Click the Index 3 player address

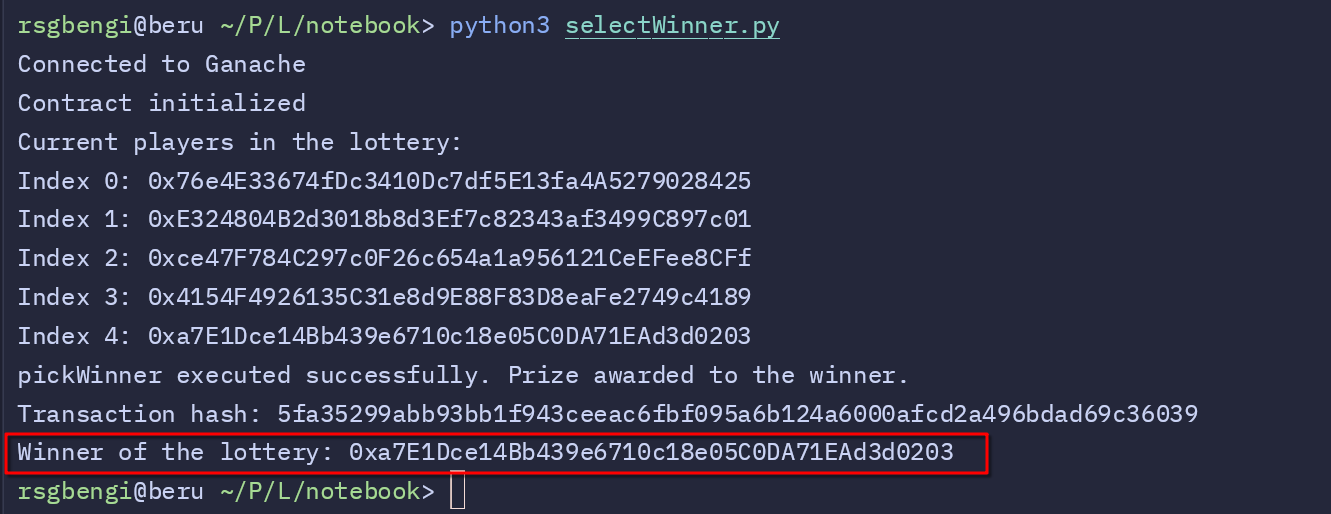point(449,297)
